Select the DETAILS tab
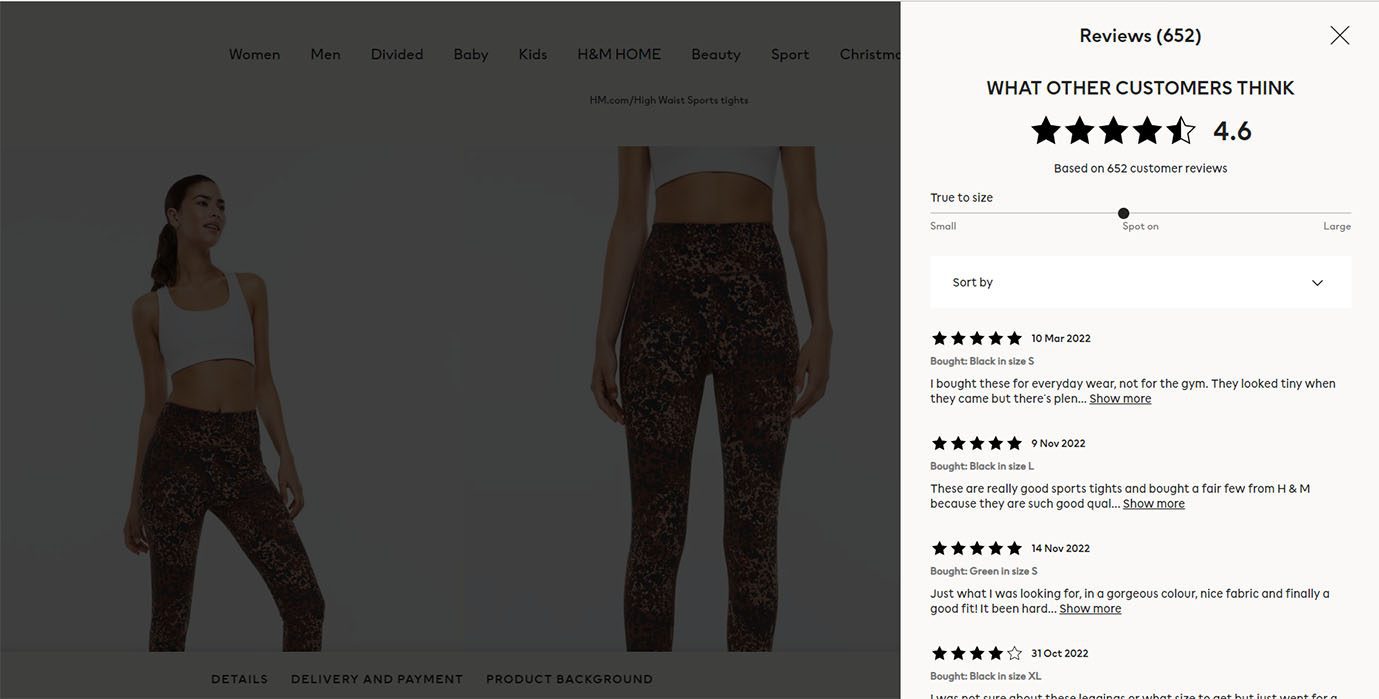 239,679
